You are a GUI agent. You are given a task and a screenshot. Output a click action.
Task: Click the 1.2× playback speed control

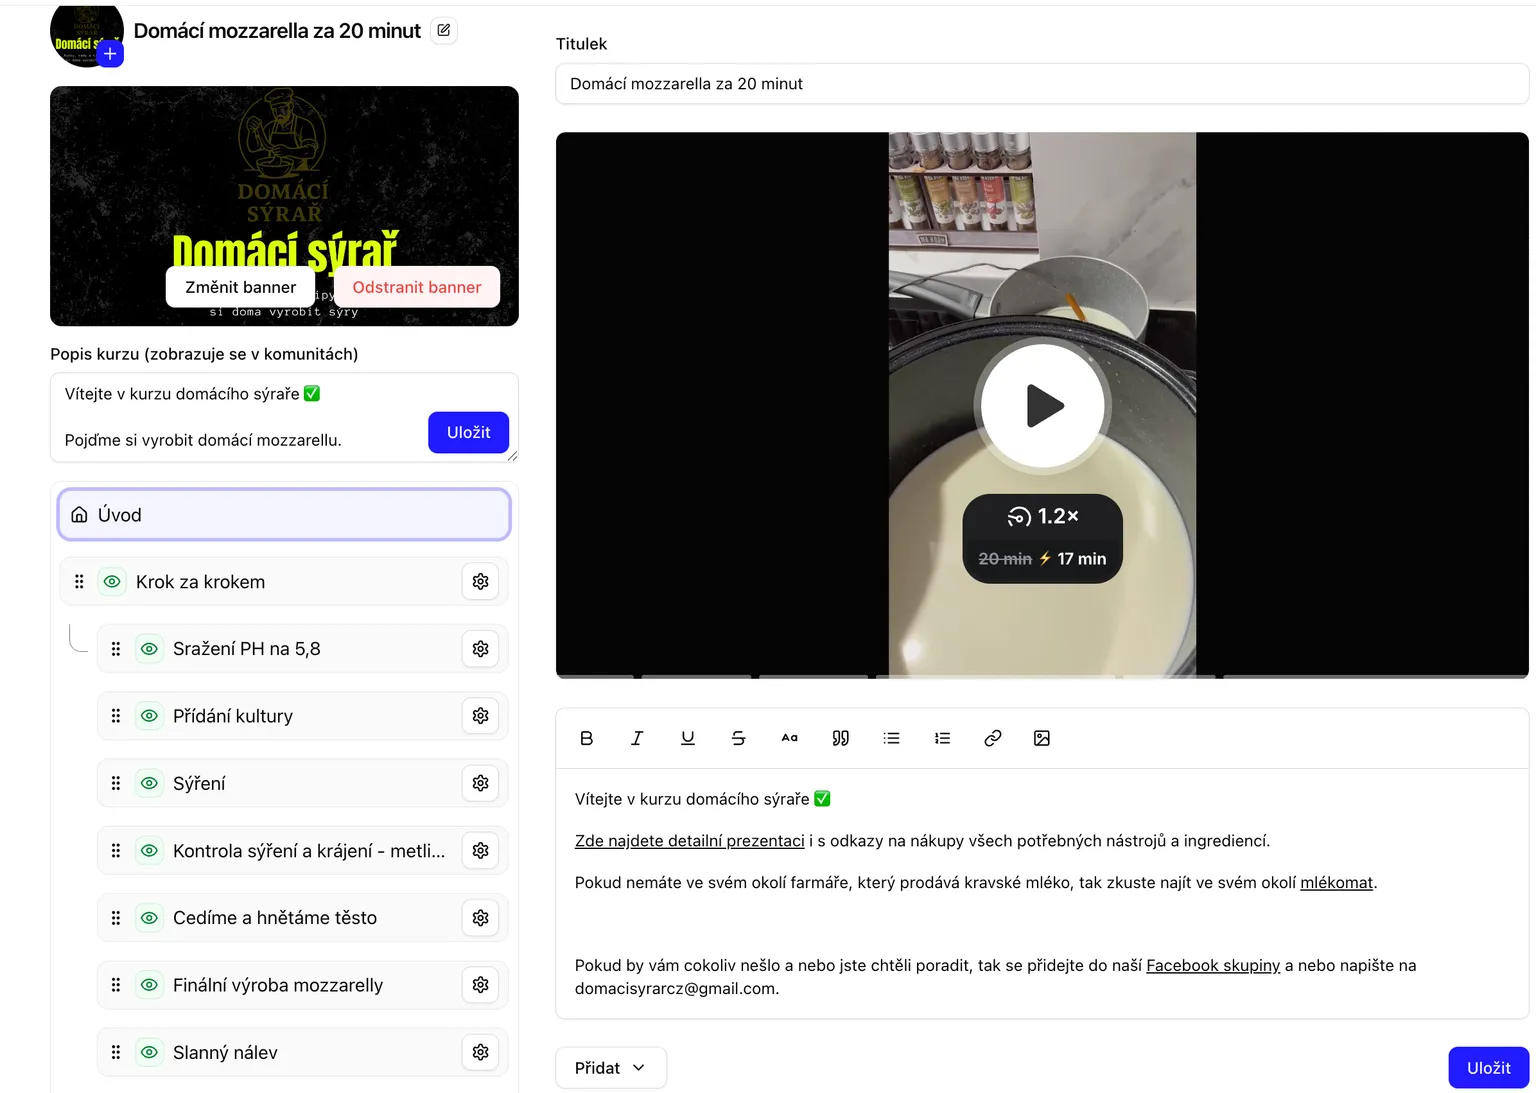pyautogui.click(x=1042, y=516)
